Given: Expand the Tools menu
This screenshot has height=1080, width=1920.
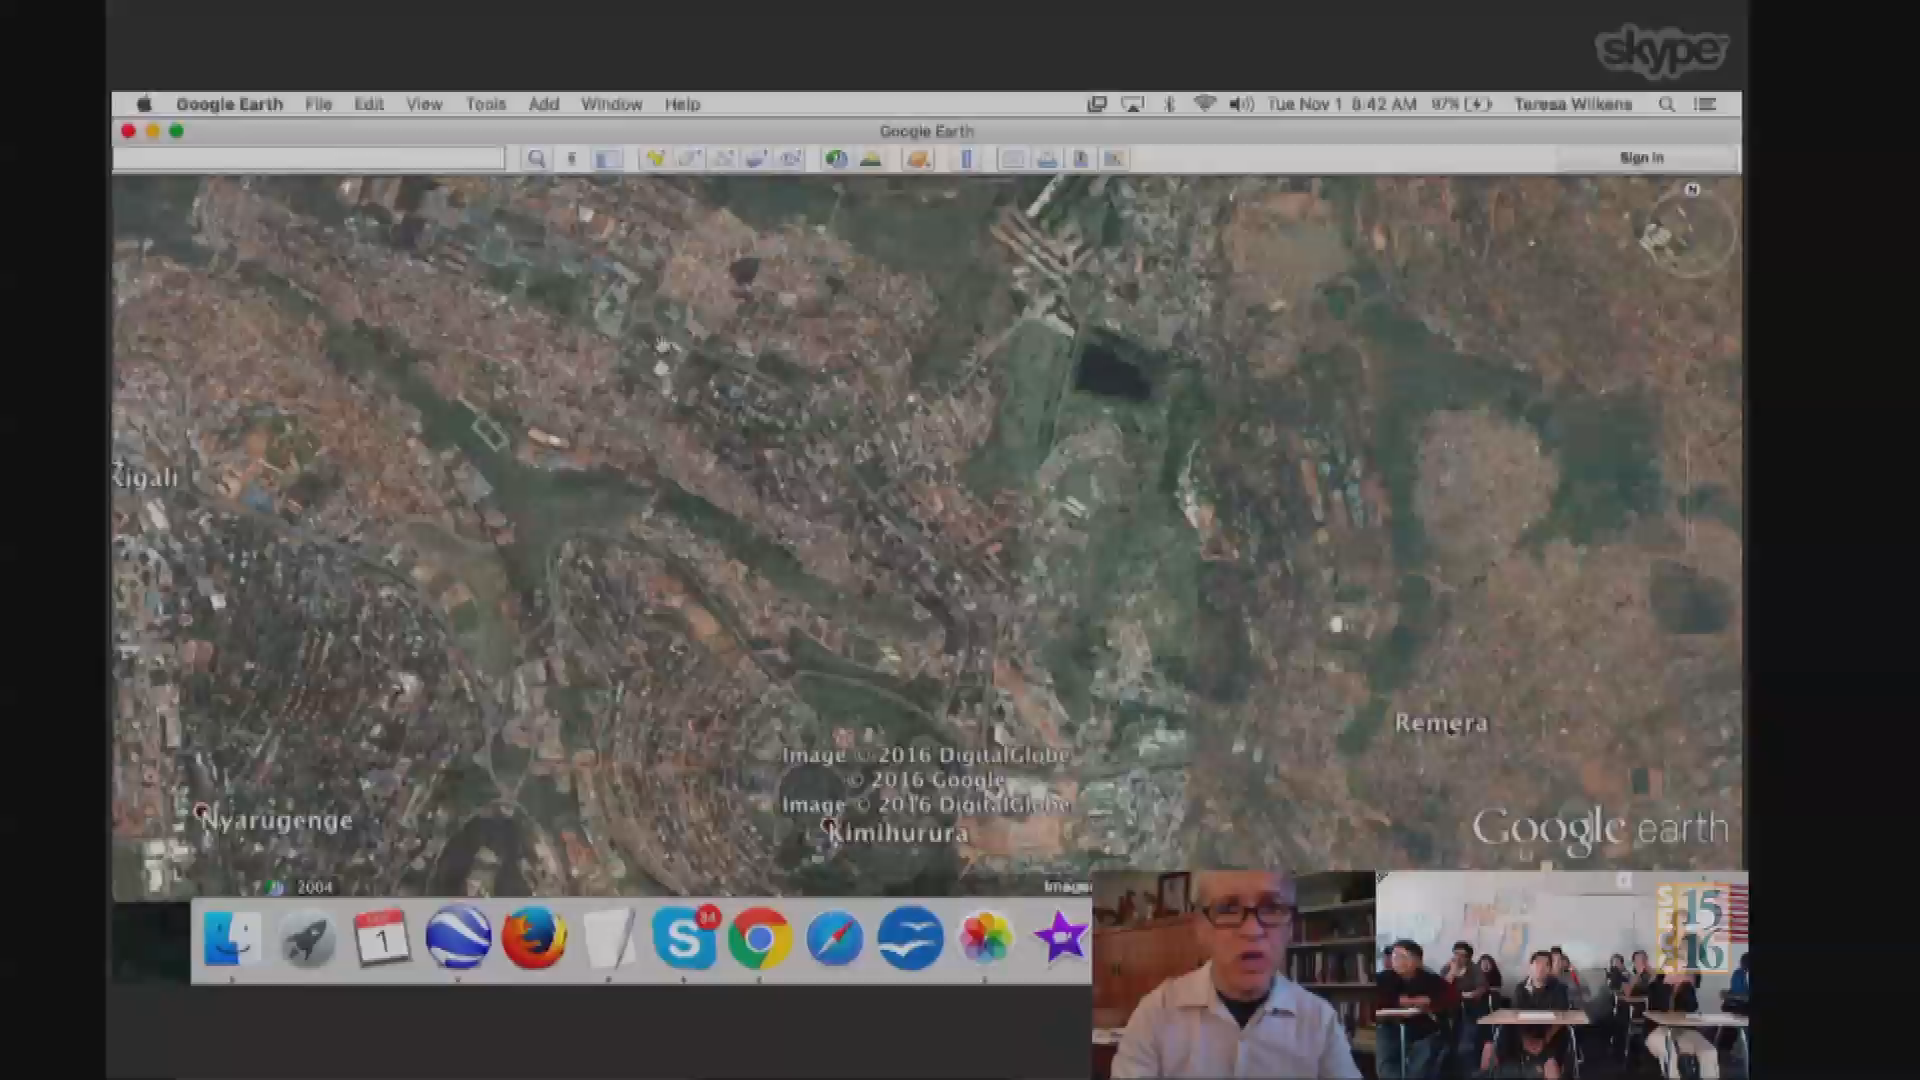Looking at the screenshot, I should [x=486, y=104].
